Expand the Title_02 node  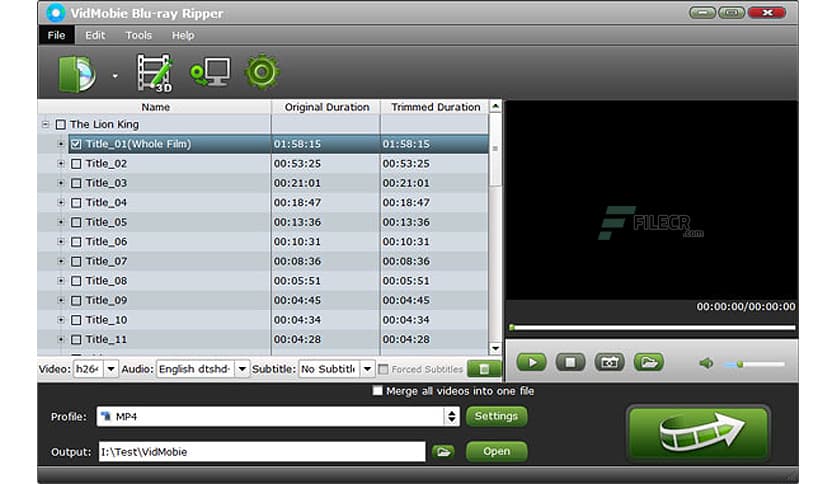61,164
